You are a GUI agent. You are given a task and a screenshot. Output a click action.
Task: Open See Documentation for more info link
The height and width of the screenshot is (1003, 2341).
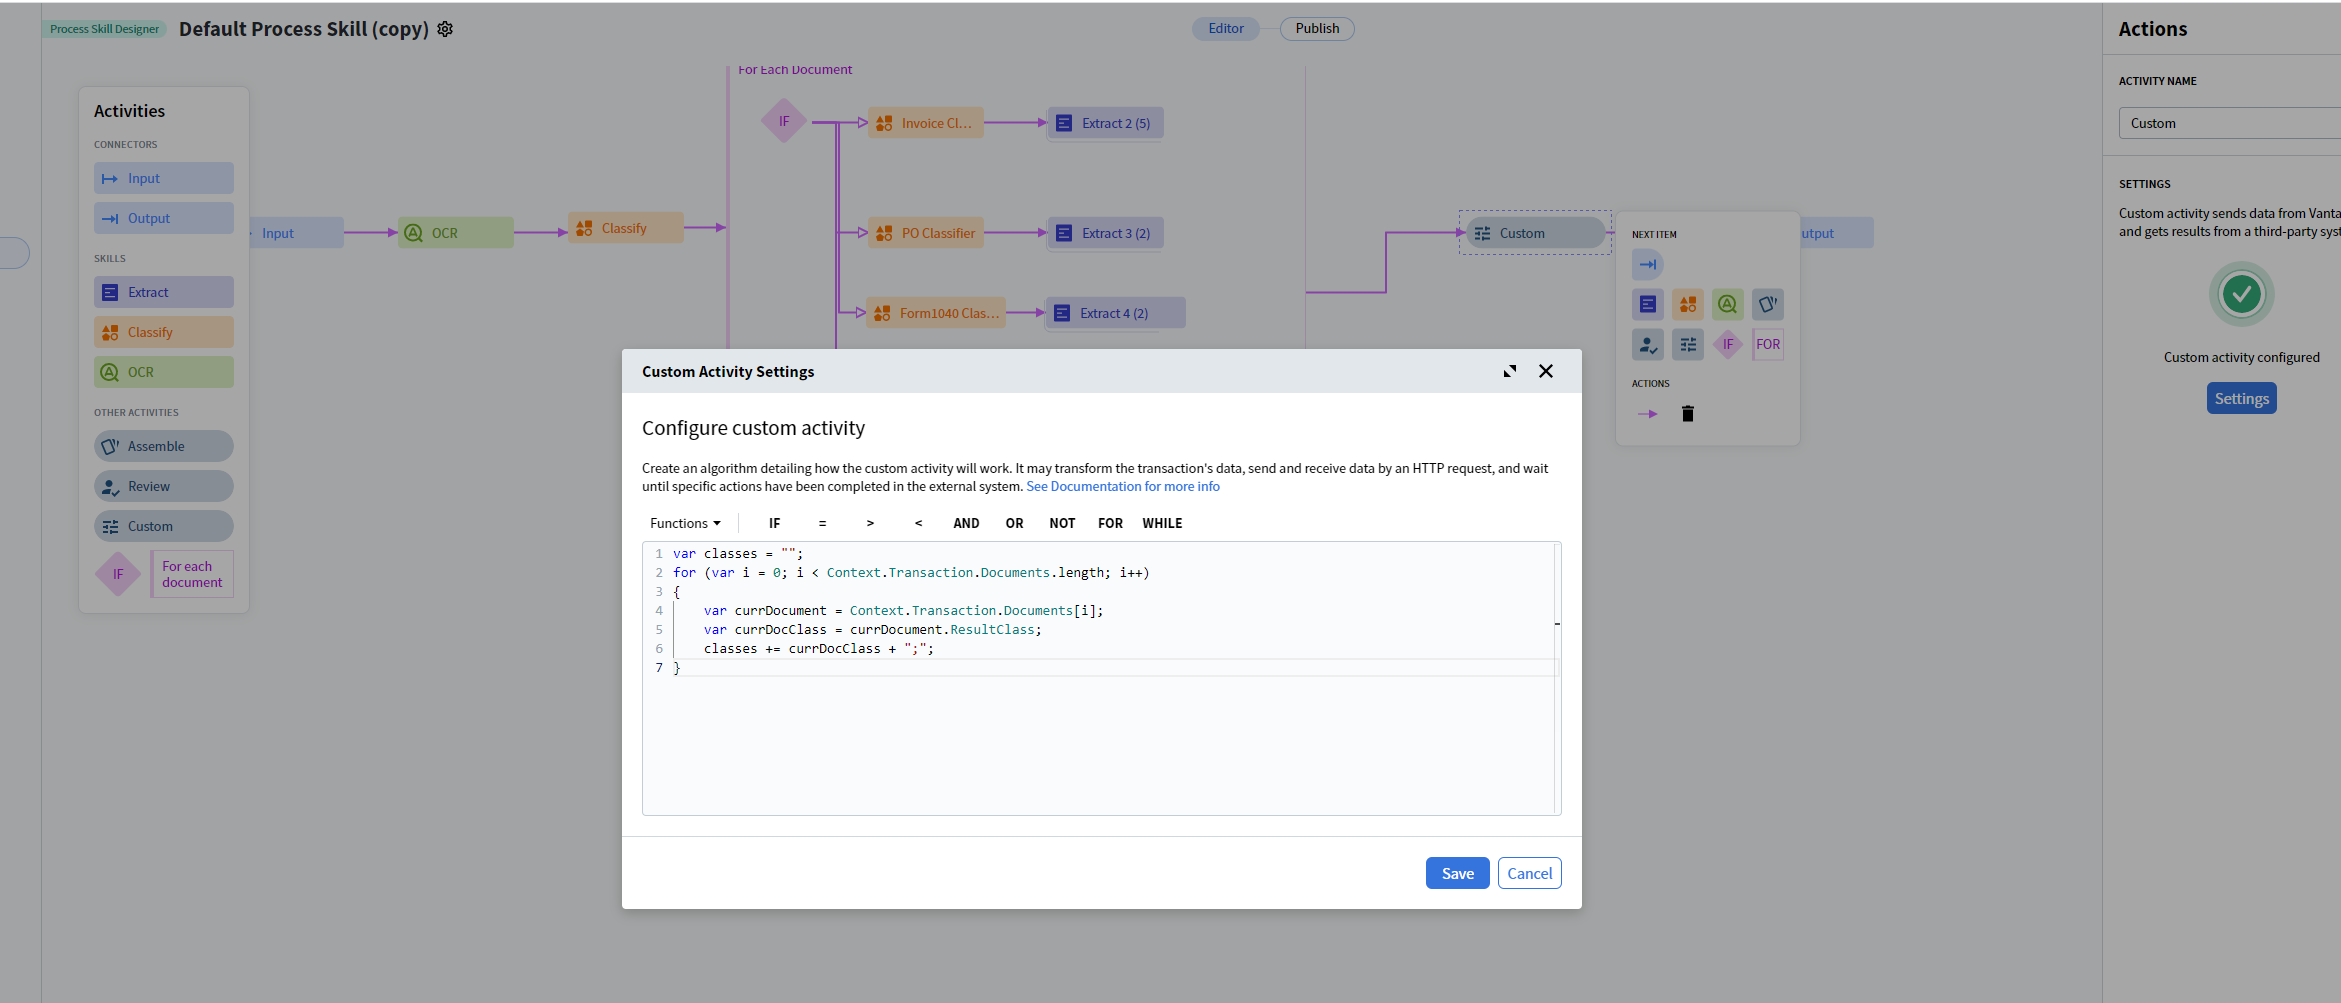click(1123, 487)
